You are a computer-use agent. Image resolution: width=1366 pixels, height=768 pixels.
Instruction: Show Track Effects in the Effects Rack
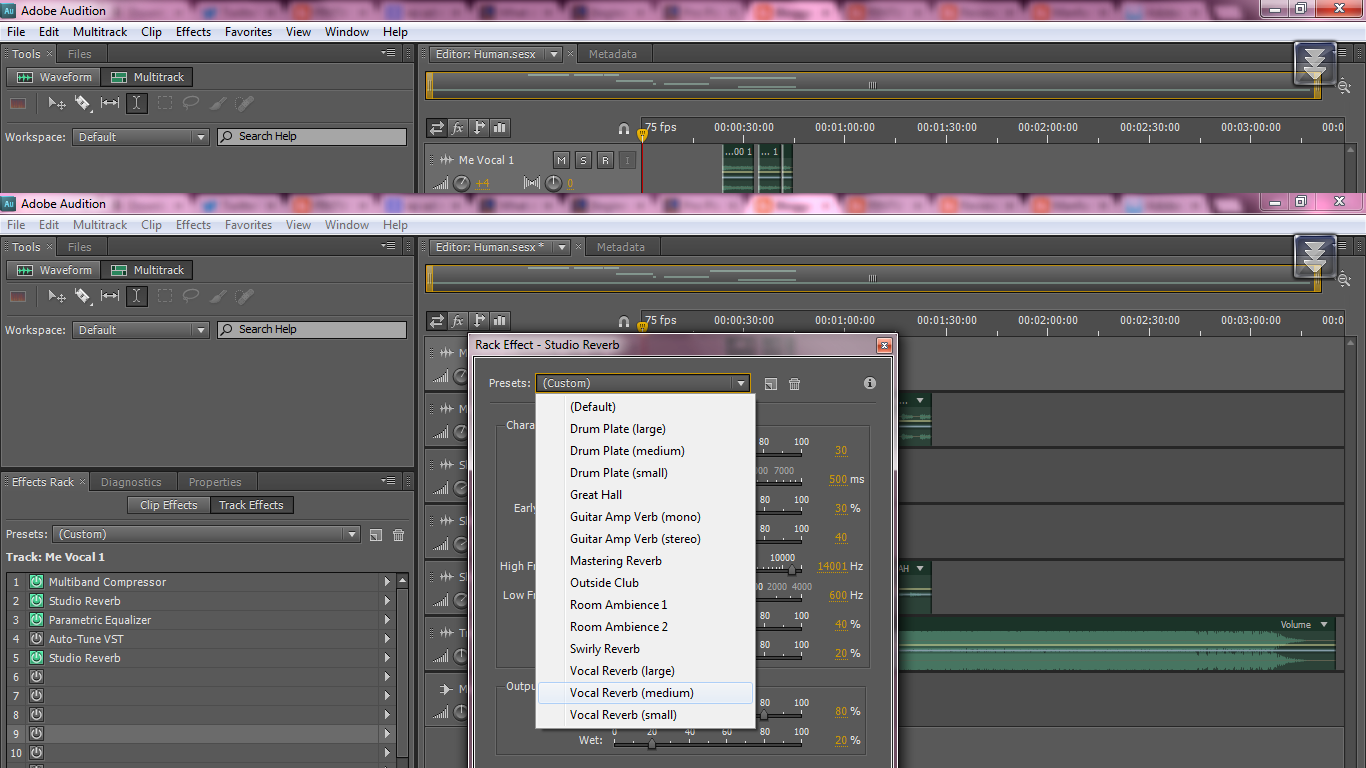pos(251,505)
